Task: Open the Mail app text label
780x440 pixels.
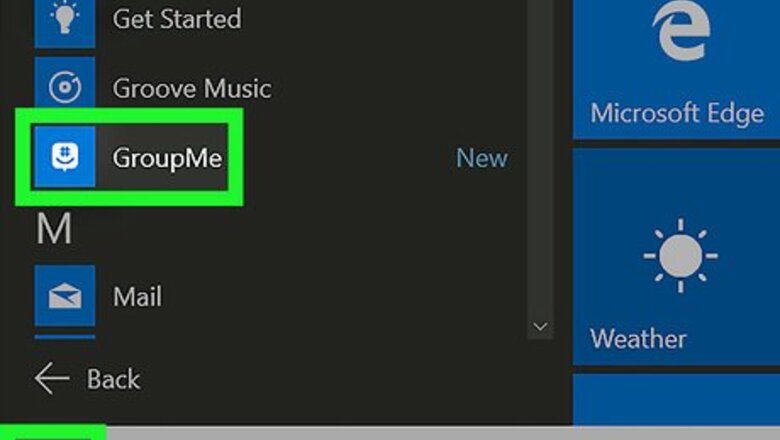Action: [137, 297]
